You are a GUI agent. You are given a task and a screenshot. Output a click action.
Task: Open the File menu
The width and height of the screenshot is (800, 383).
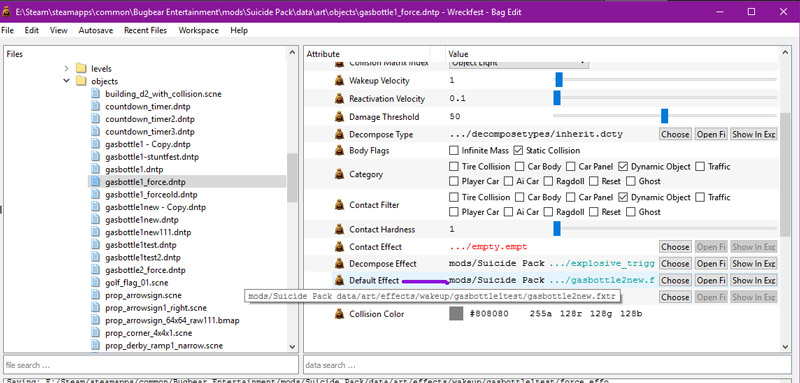(x=8, y=30)
